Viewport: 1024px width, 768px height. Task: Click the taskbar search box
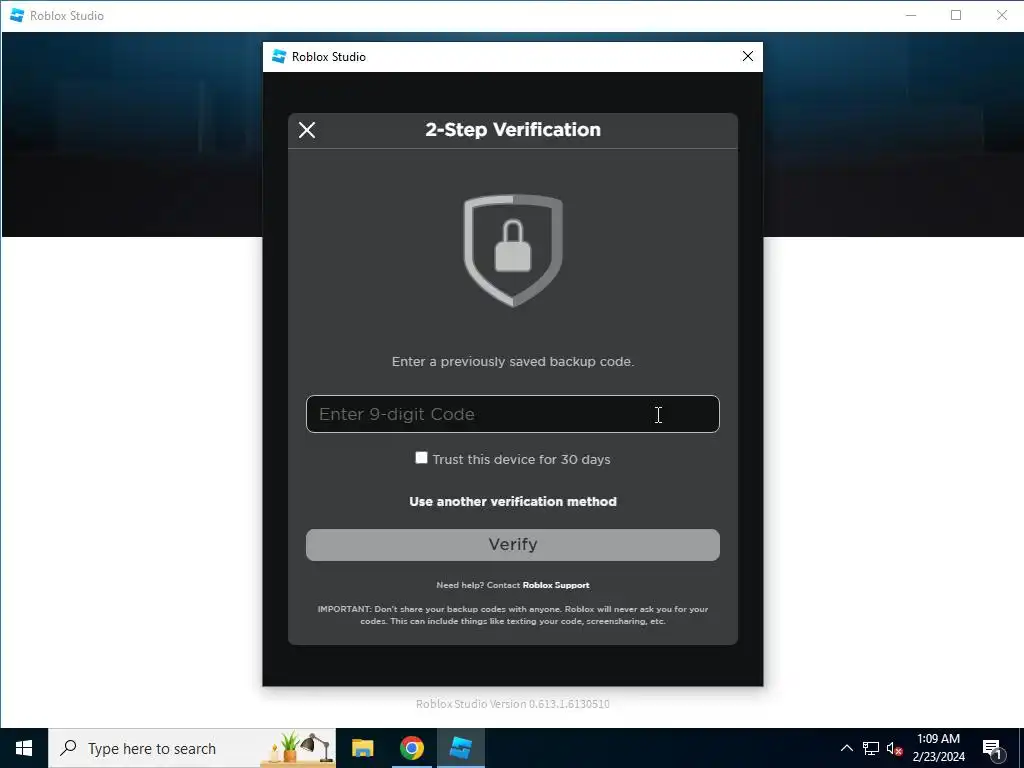[192, 748]
